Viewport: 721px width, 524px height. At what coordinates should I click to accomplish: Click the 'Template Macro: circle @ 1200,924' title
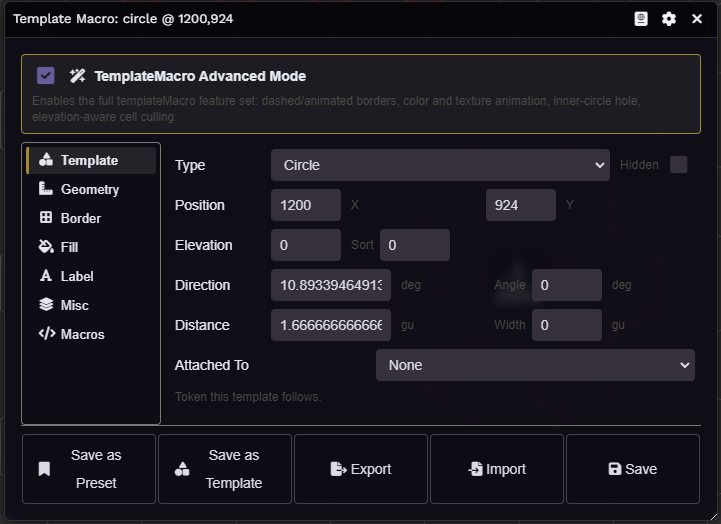(x=123, y=19)
